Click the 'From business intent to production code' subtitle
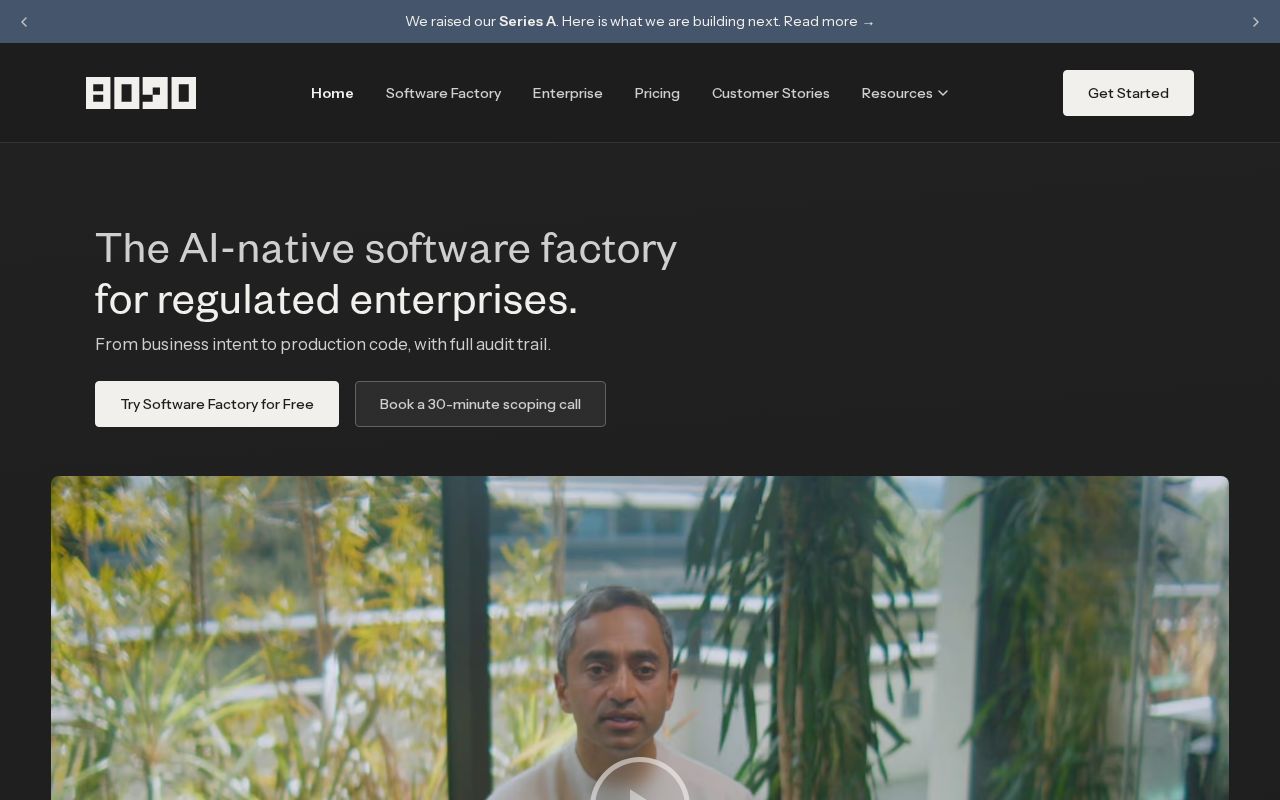The width and height of the screenshot is (1280, 800). point(323,344)
